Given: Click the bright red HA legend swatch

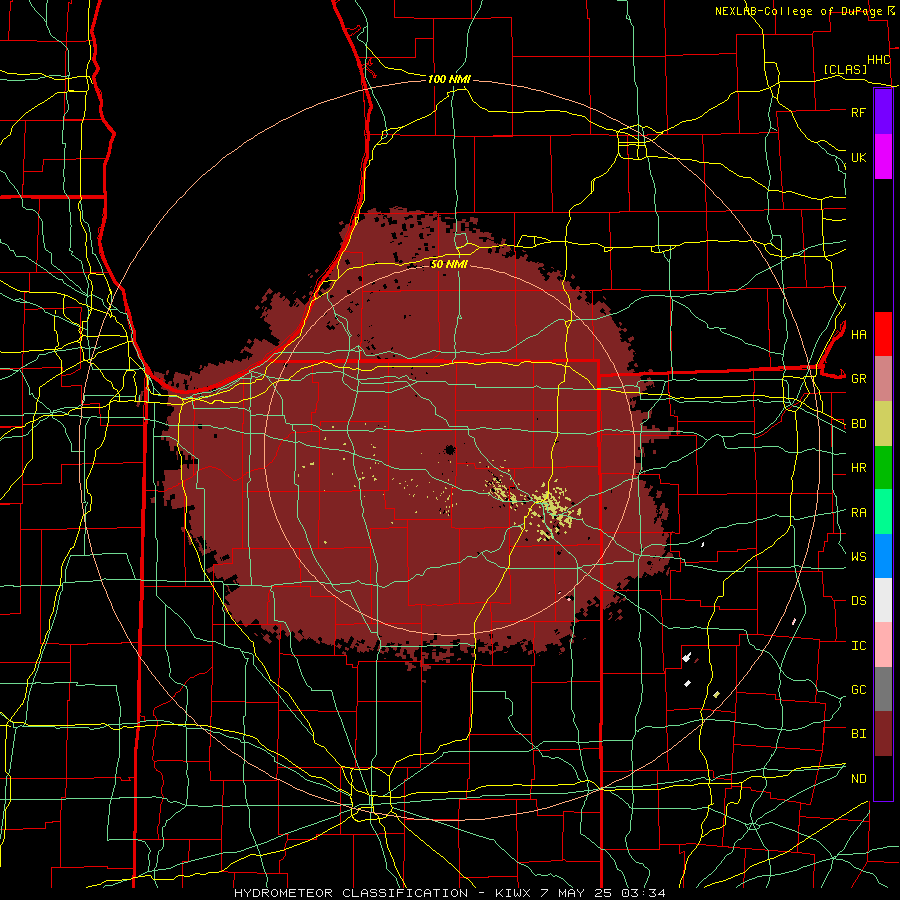Looking at the screenshot, I should [x=883, y=334].
